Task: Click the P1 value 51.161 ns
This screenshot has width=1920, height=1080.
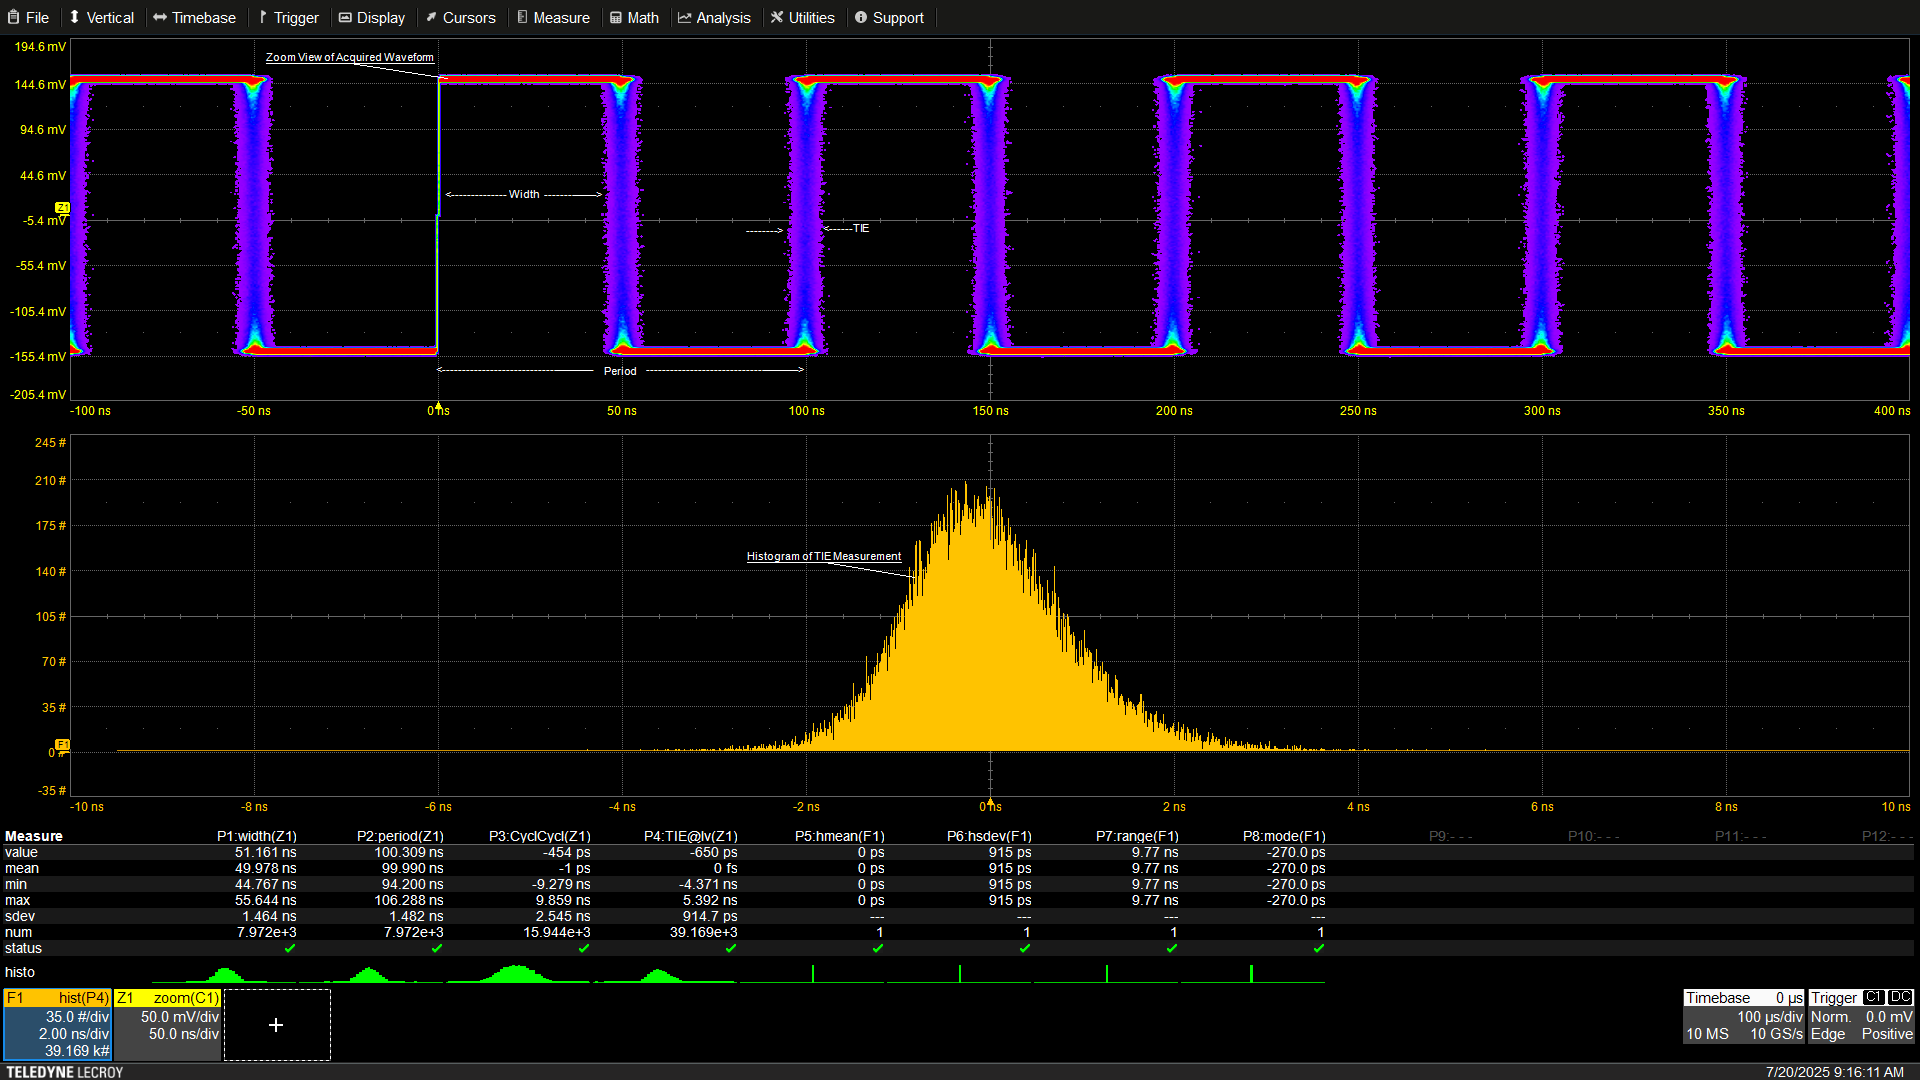Action: (x=266, y=852)
